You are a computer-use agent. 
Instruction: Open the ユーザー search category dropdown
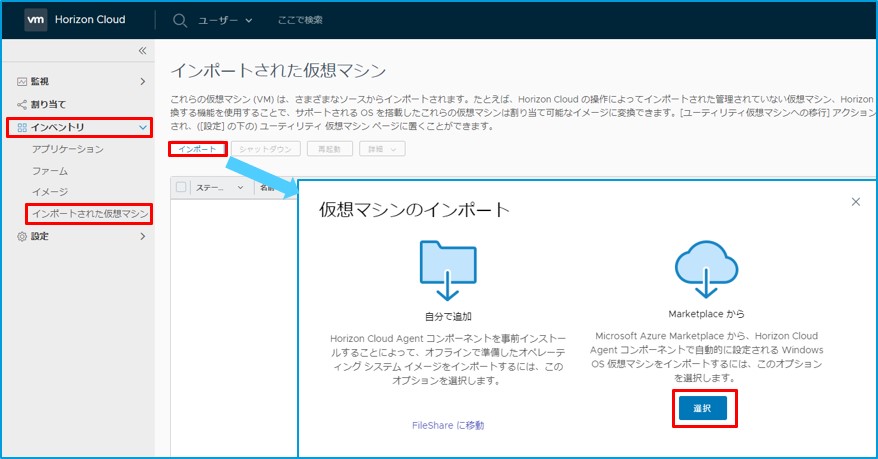(227, 20)
